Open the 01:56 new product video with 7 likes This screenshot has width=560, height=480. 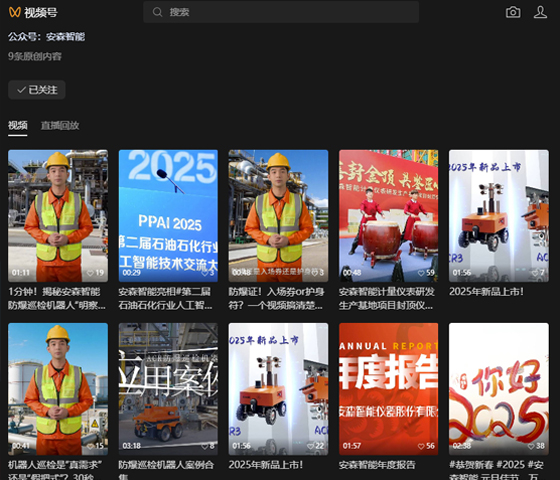pos(499,216)
